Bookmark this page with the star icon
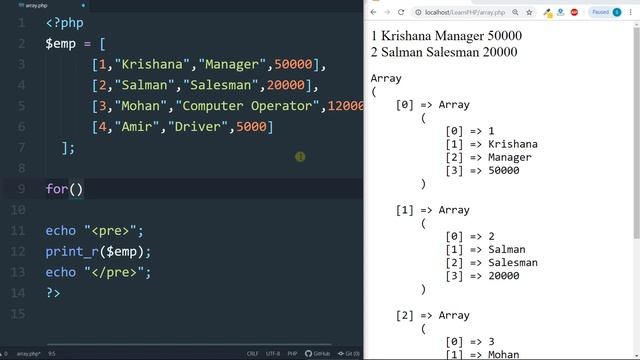Image resolution: width=640 pixels, height=360 pixels. [x=529, y=12]
